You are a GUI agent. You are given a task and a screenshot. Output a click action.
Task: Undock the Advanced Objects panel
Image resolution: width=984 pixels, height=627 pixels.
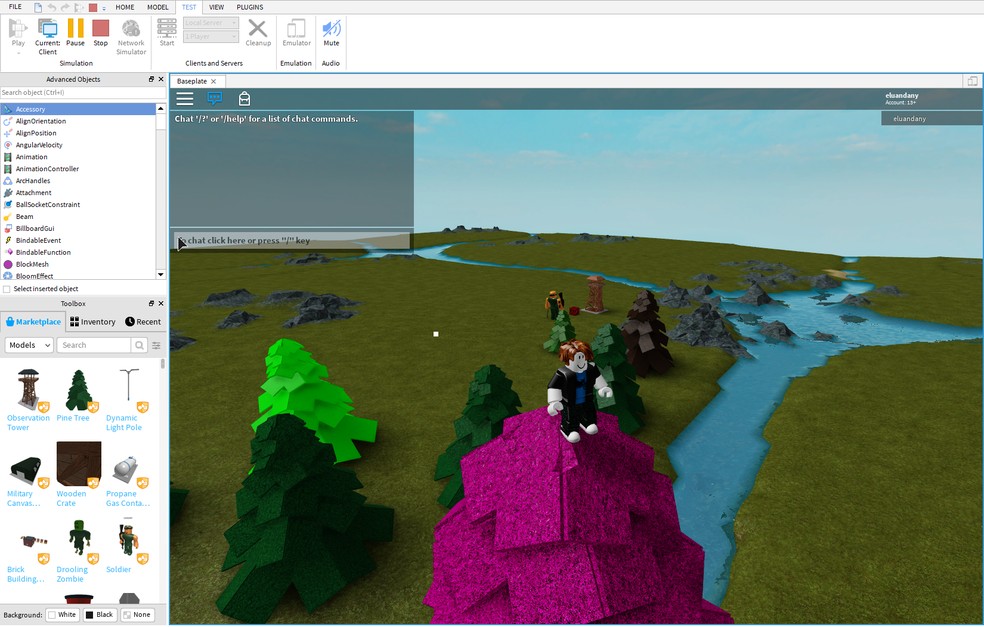[x=151, y=79]
